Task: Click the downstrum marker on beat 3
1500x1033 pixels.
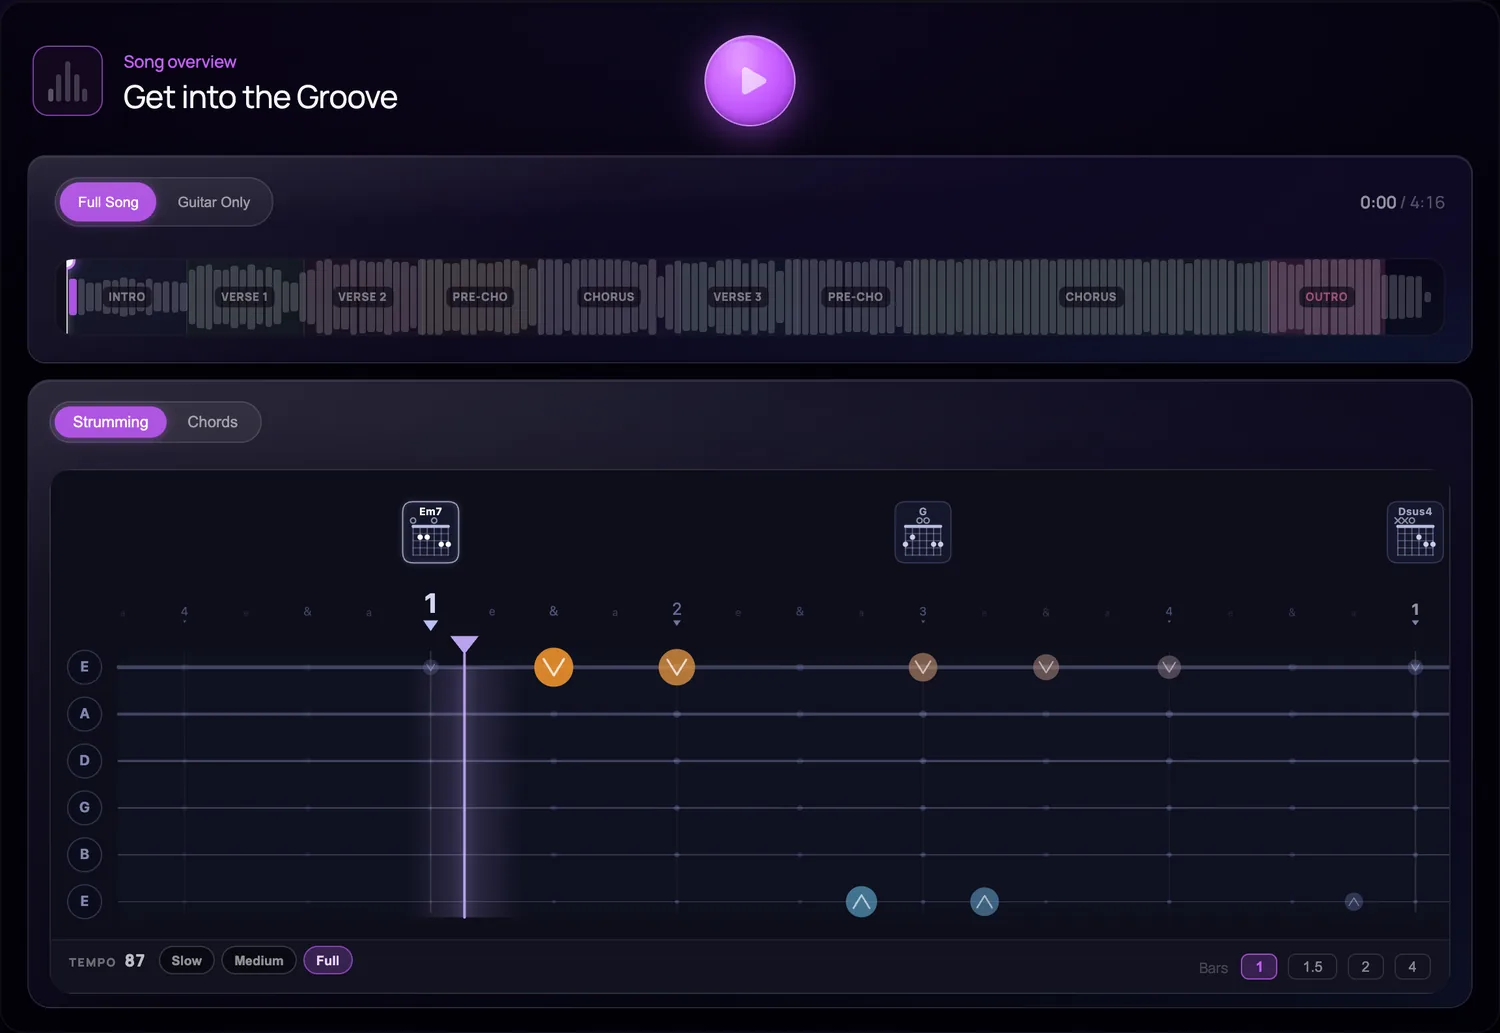Action: (923, 667)
